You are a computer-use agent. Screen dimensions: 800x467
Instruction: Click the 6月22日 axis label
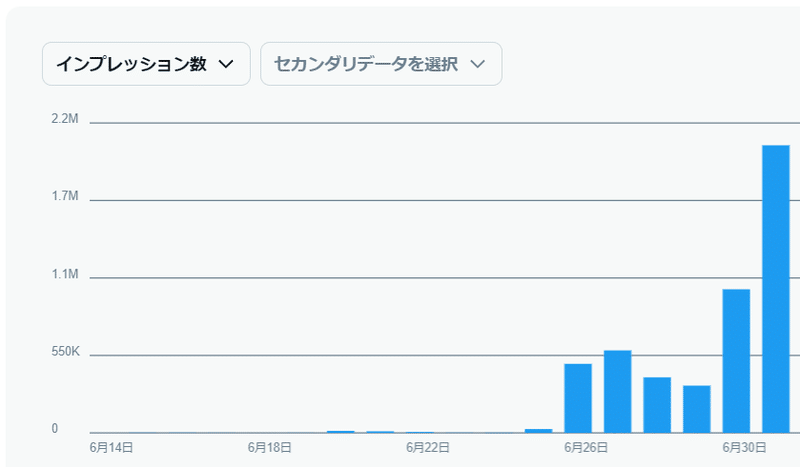click(428, 448)
